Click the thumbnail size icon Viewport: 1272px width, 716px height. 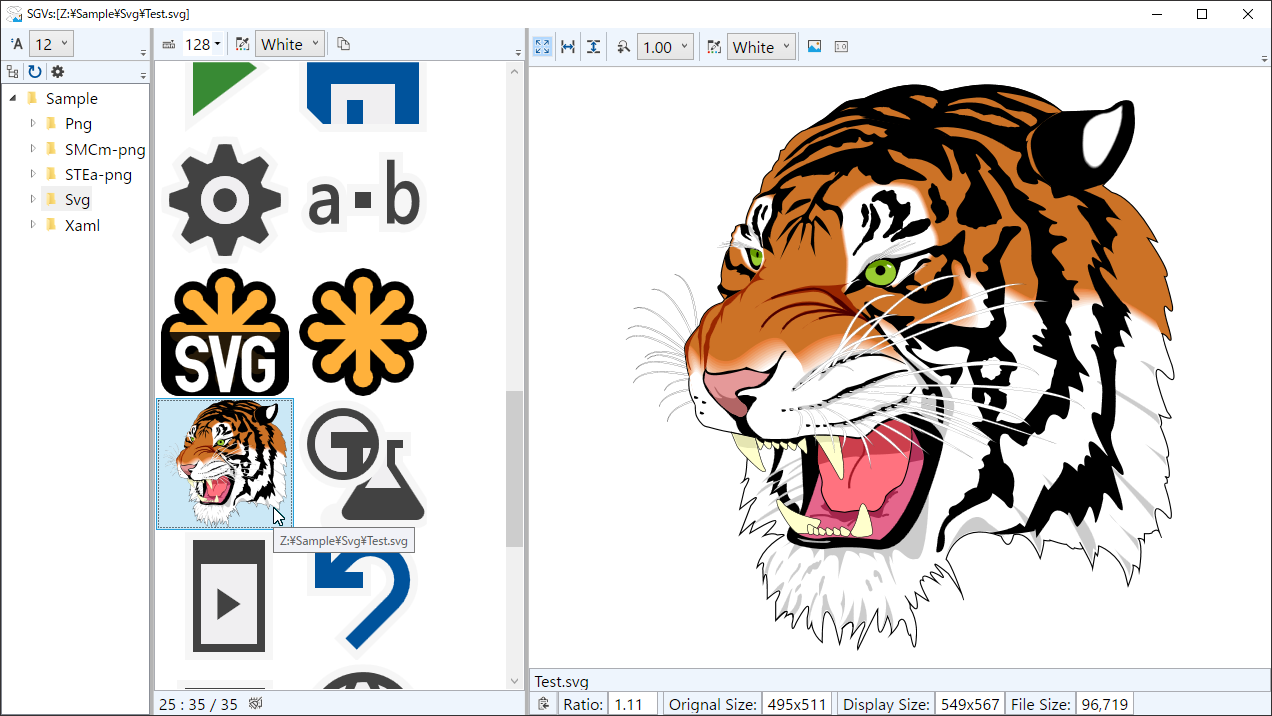[168, 44]
